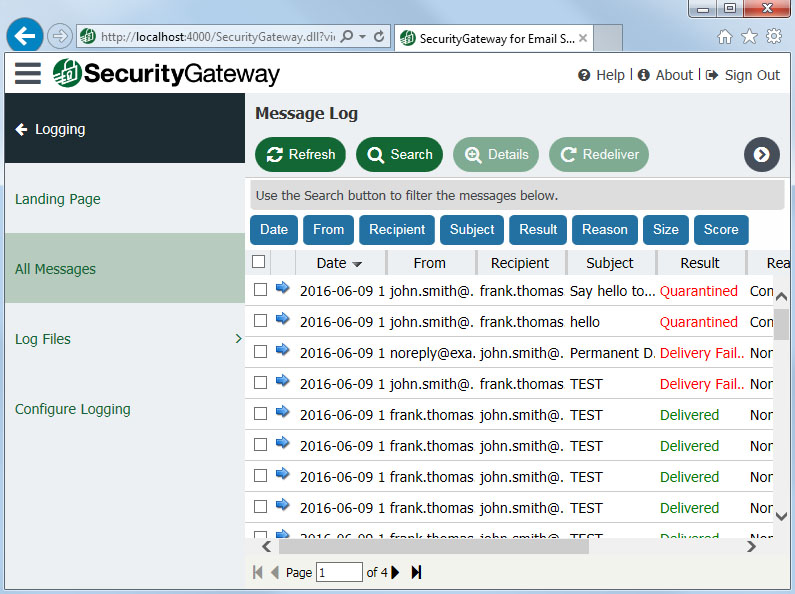Toggle the select-all header checkbox

click(259, 262)
